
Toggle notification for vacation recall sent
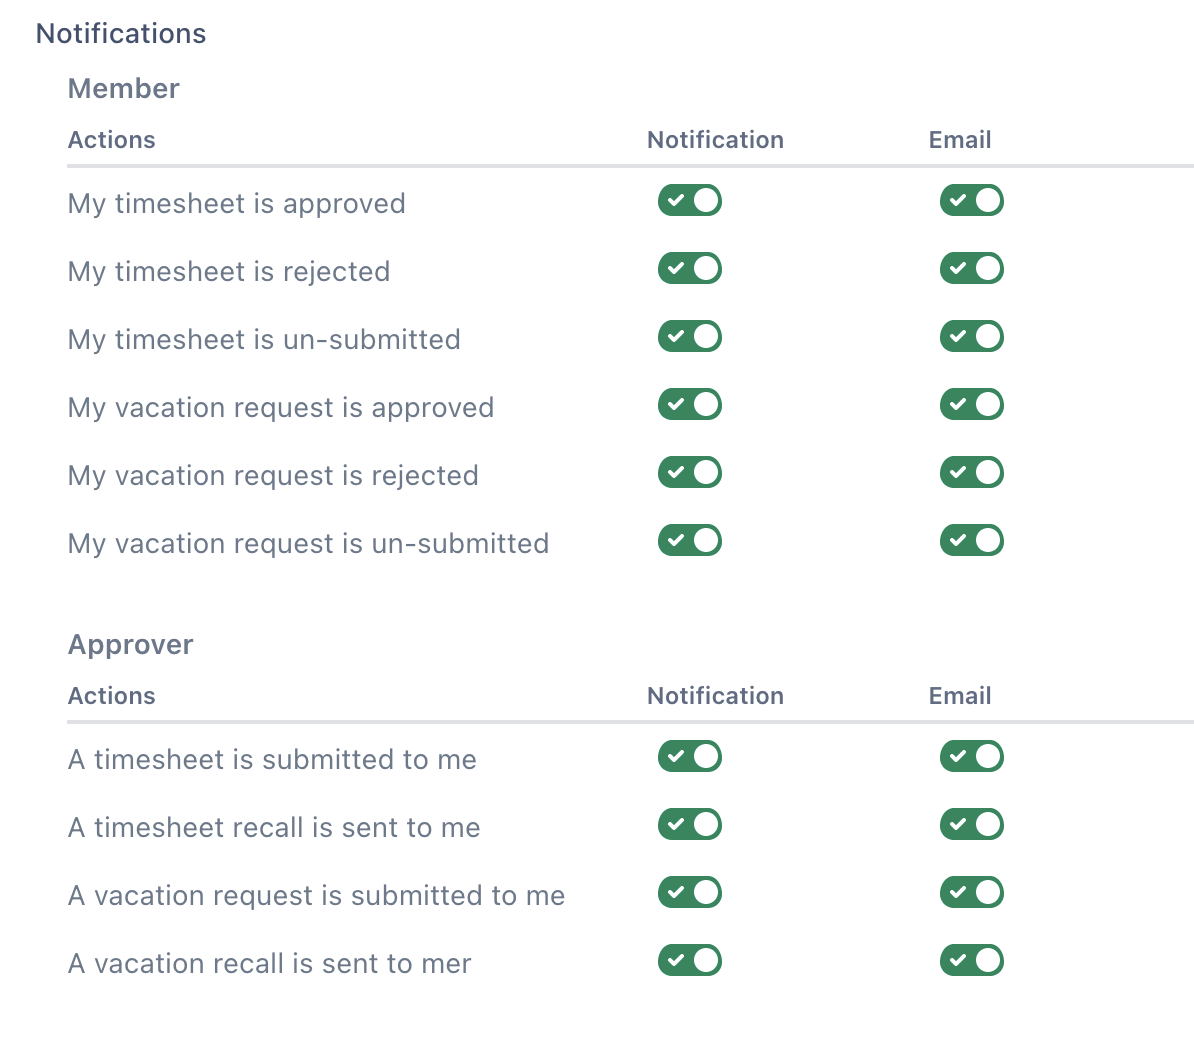point(689,961)
